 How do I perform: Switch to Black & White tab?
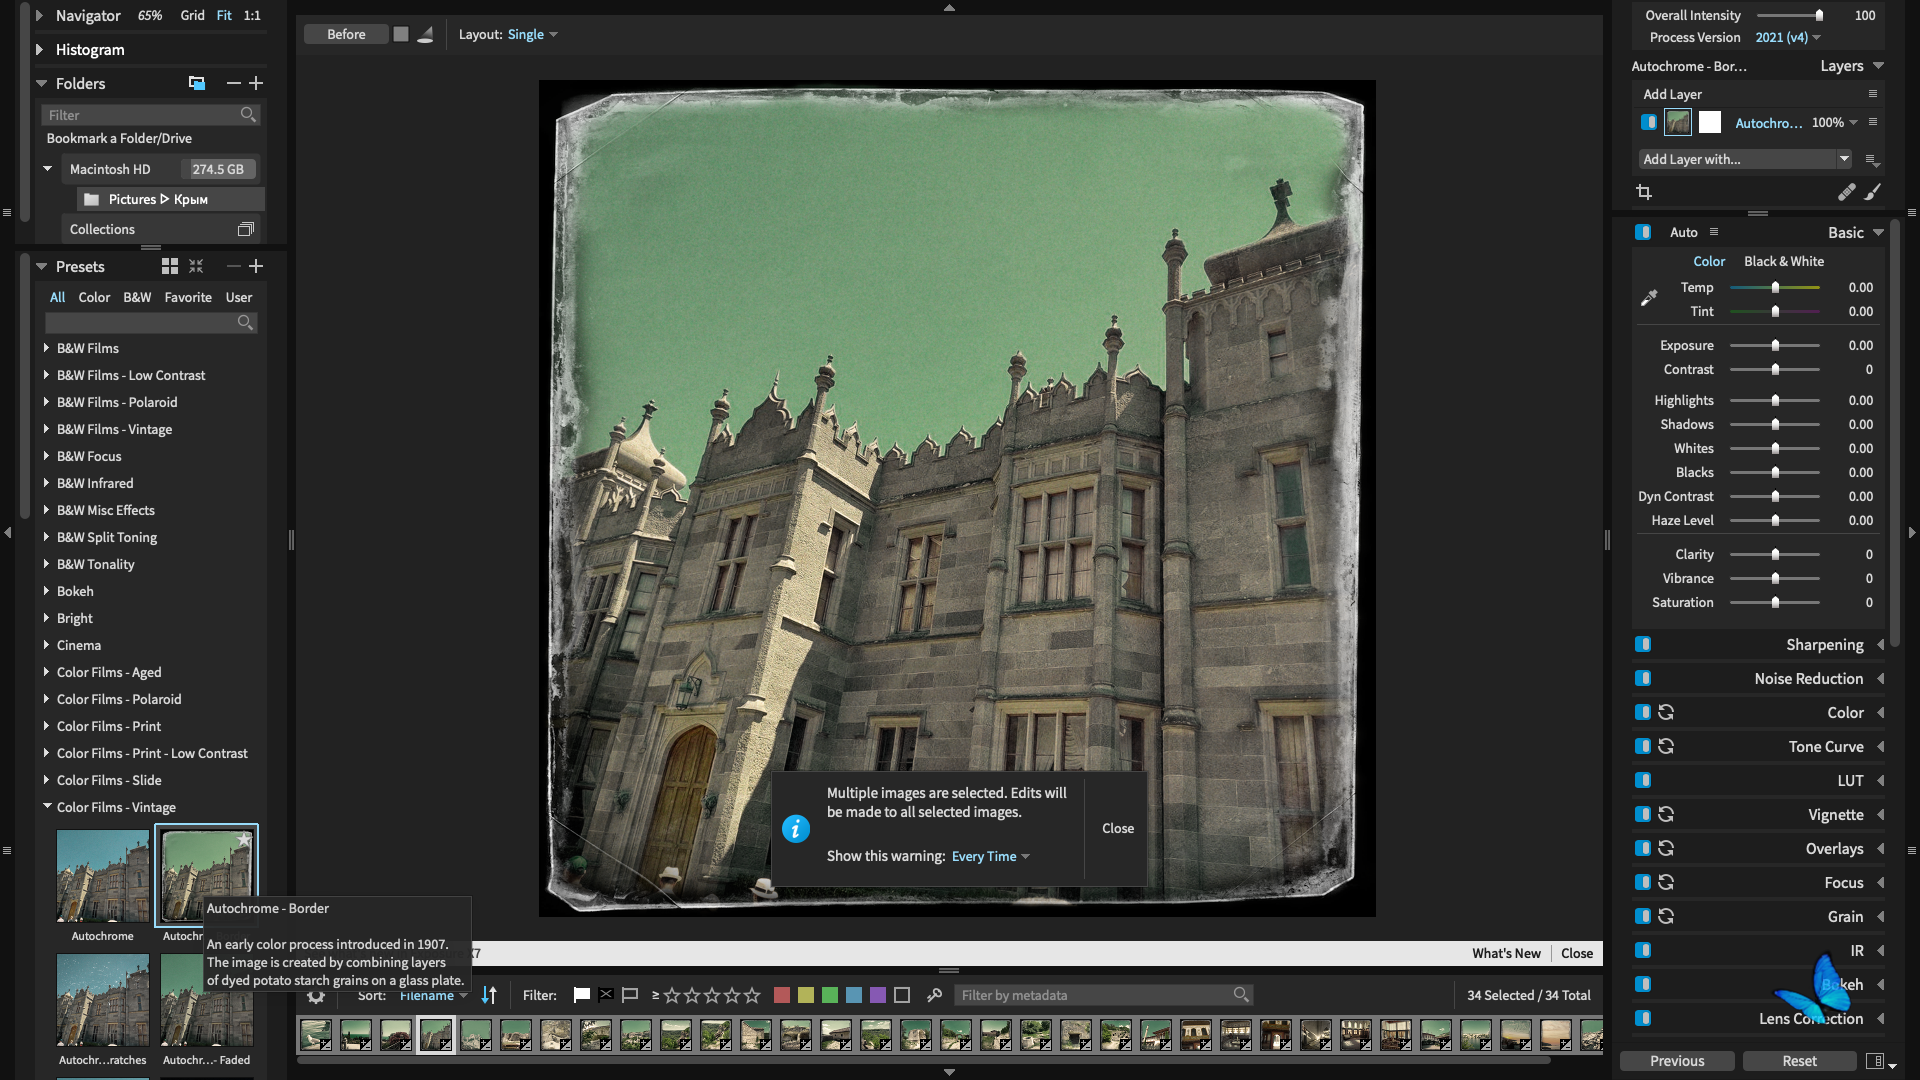click(x=1783, y=261)
